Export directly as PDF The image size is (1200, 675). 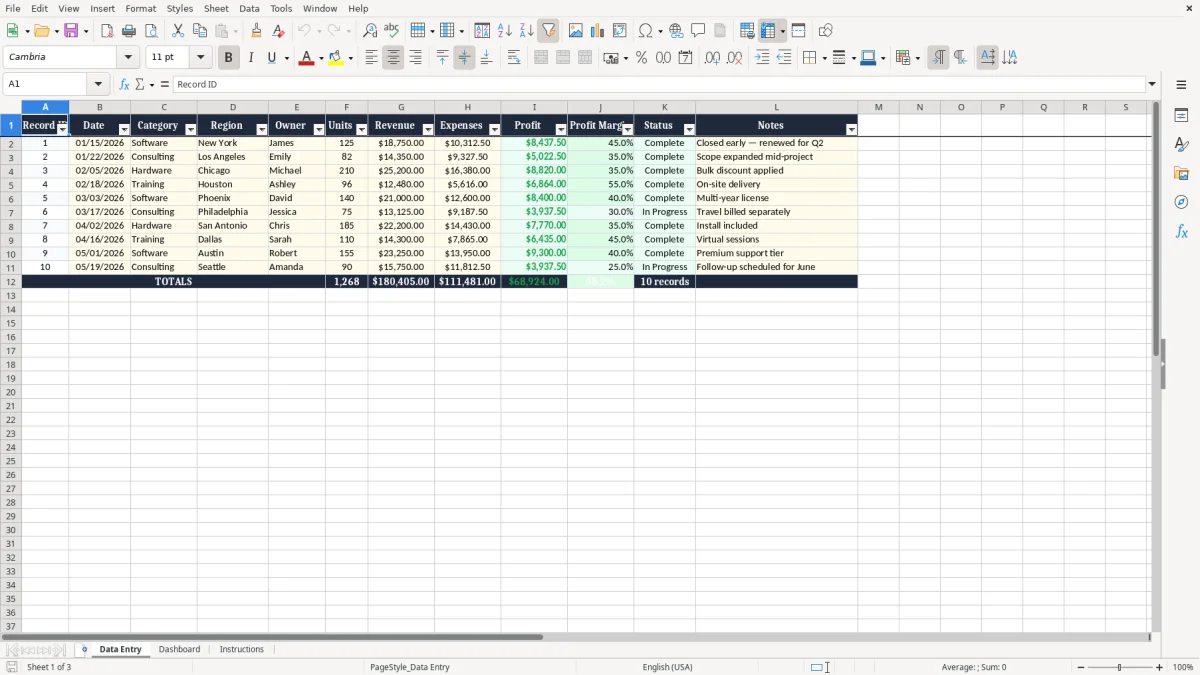[x=107, y=31]
